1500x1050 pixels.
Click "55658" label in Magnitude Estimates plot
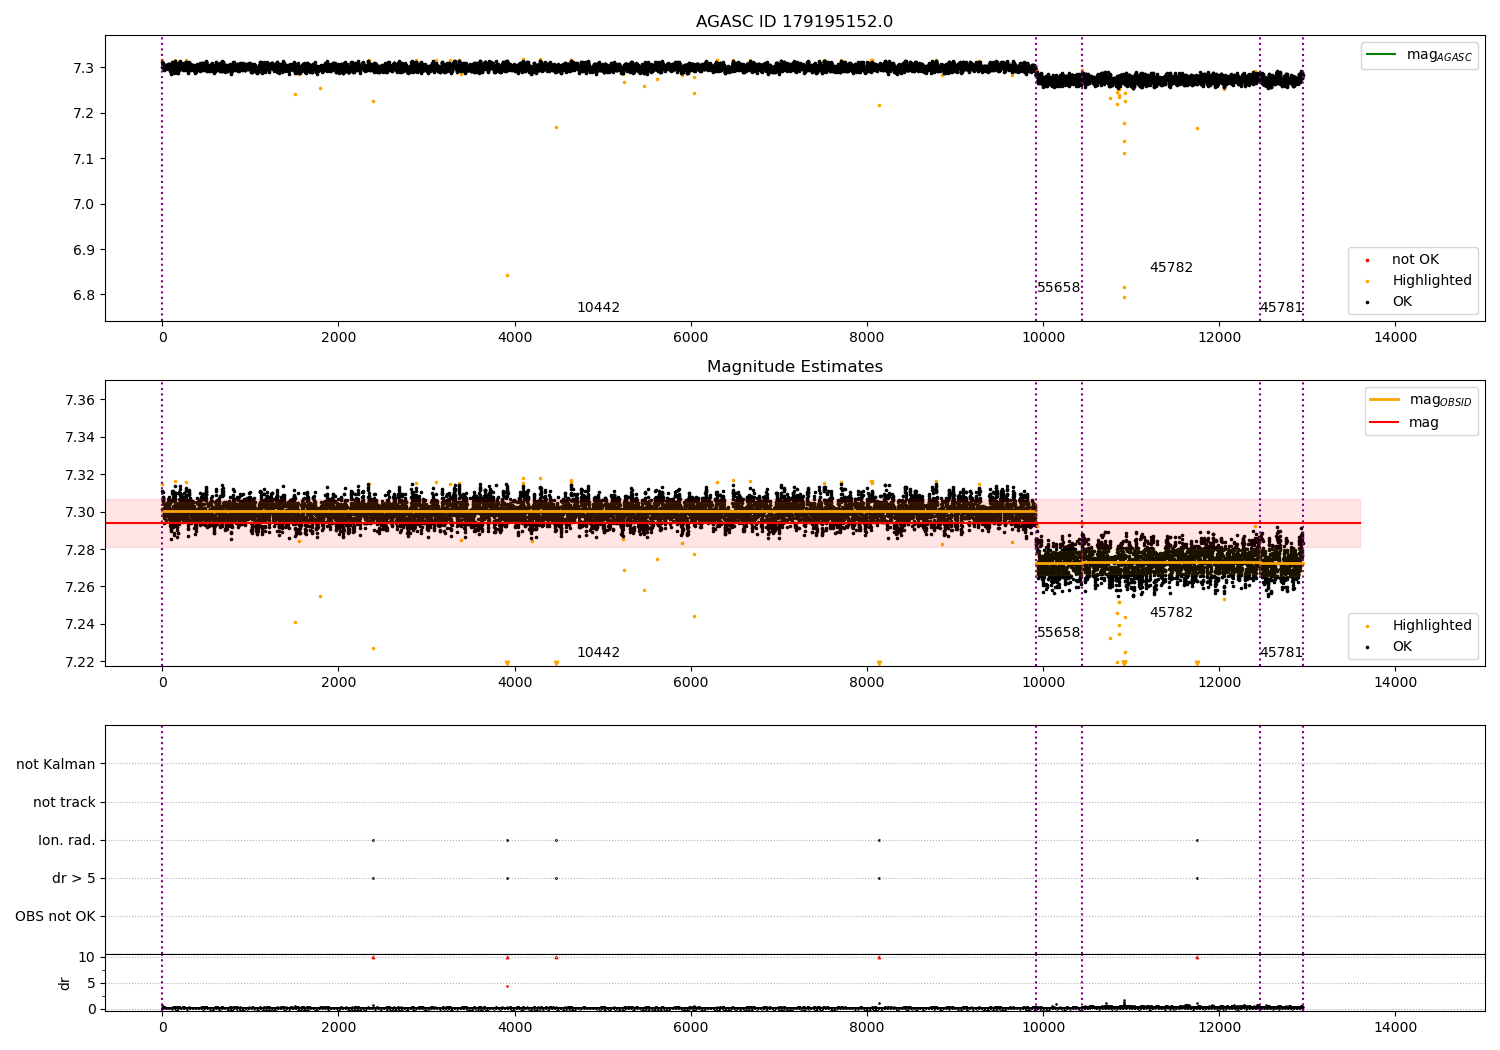(1058, 633)
